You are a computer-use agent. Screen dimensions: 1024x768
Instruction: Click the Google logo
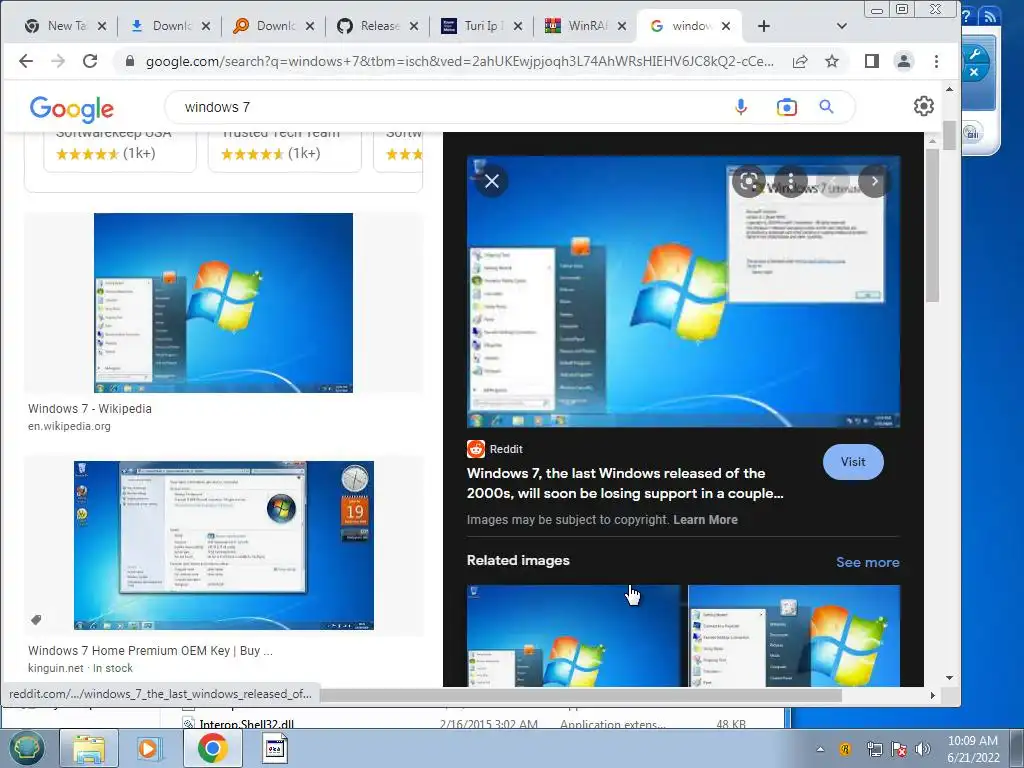click(x=72, y=108)
